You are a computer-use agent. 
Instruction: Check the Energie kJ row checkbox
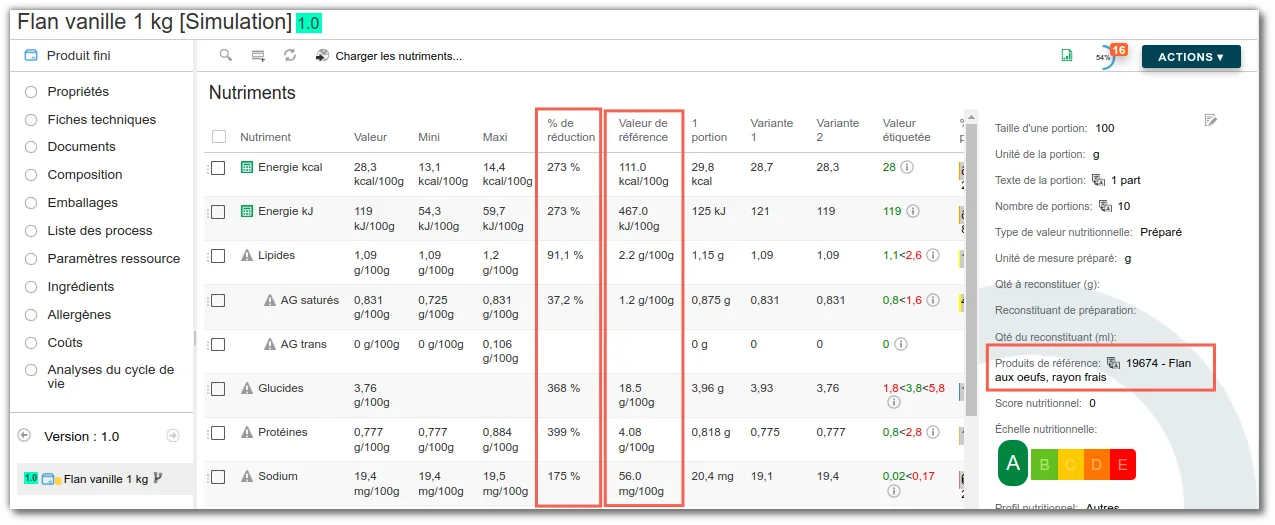(218, 212)
